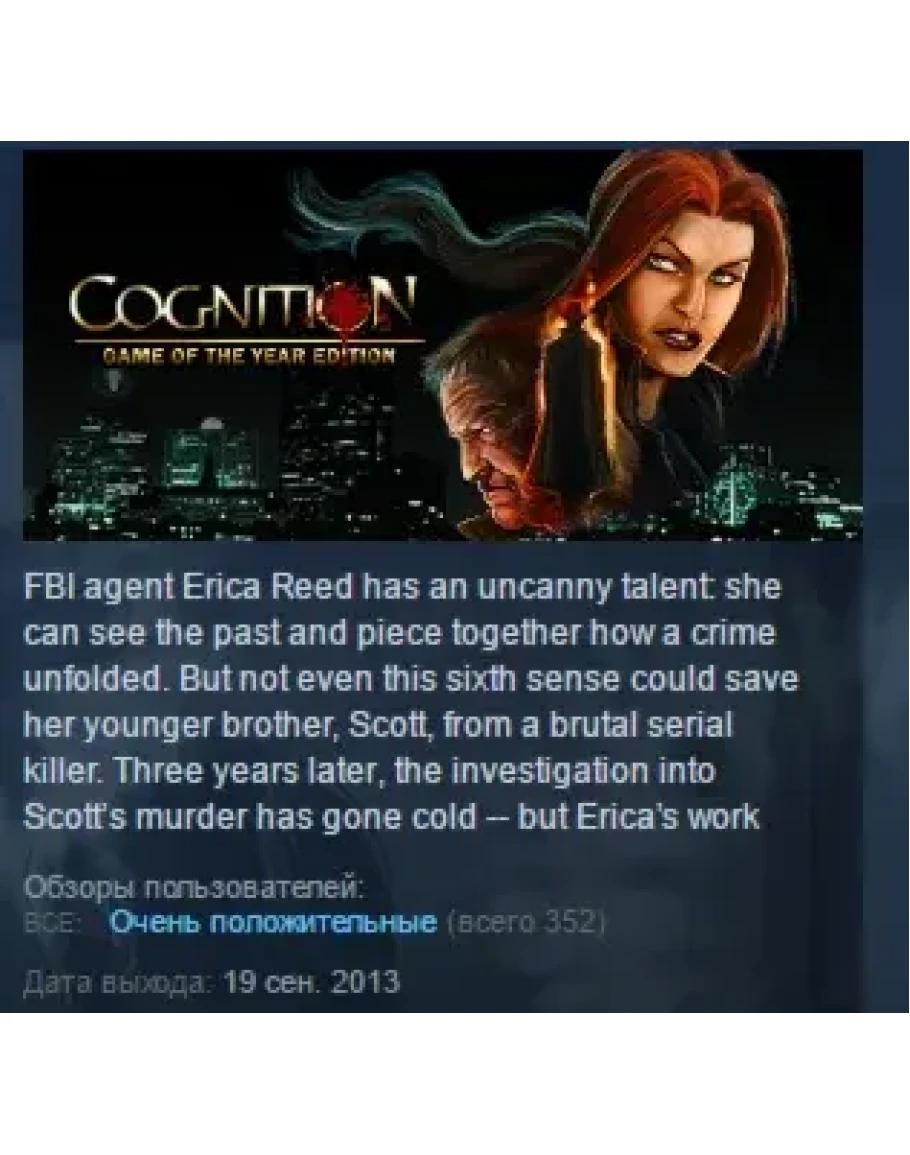Click the line starting with 'can see the past'
Screen dimensions: 910x1155
400,634
